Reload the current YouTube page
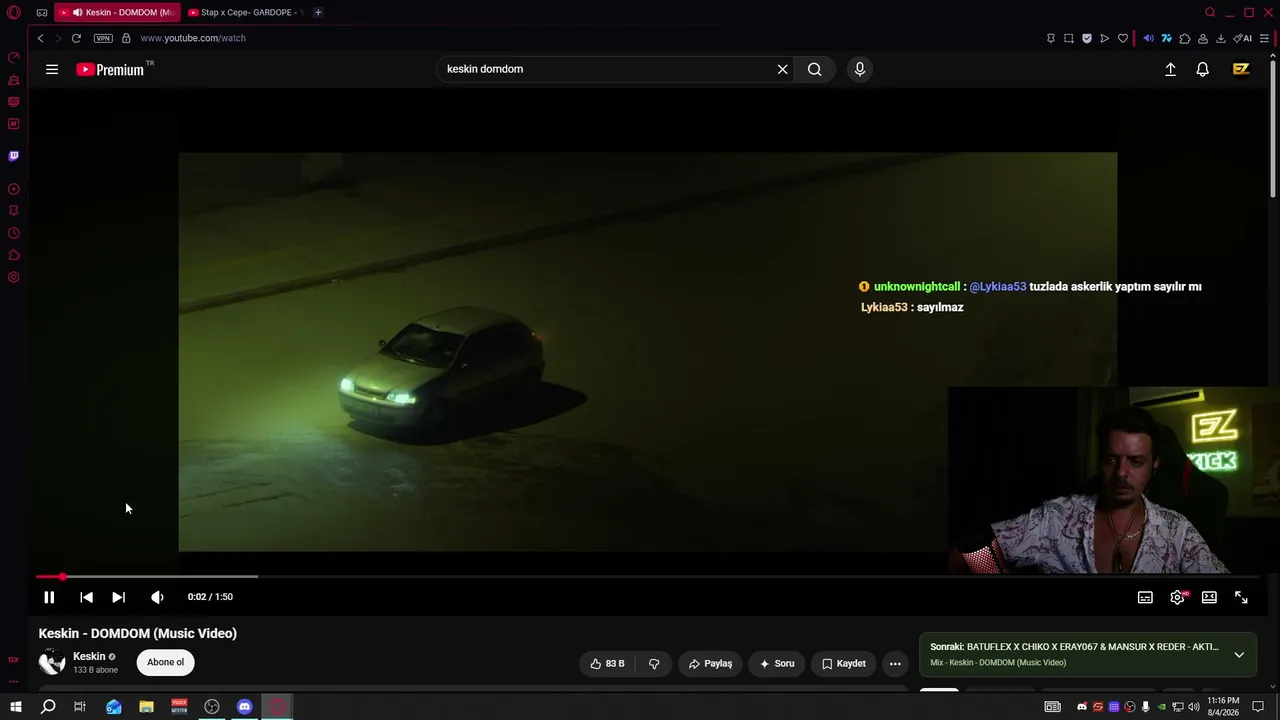This screenshot has height=720, width=1280. (76, 38)
